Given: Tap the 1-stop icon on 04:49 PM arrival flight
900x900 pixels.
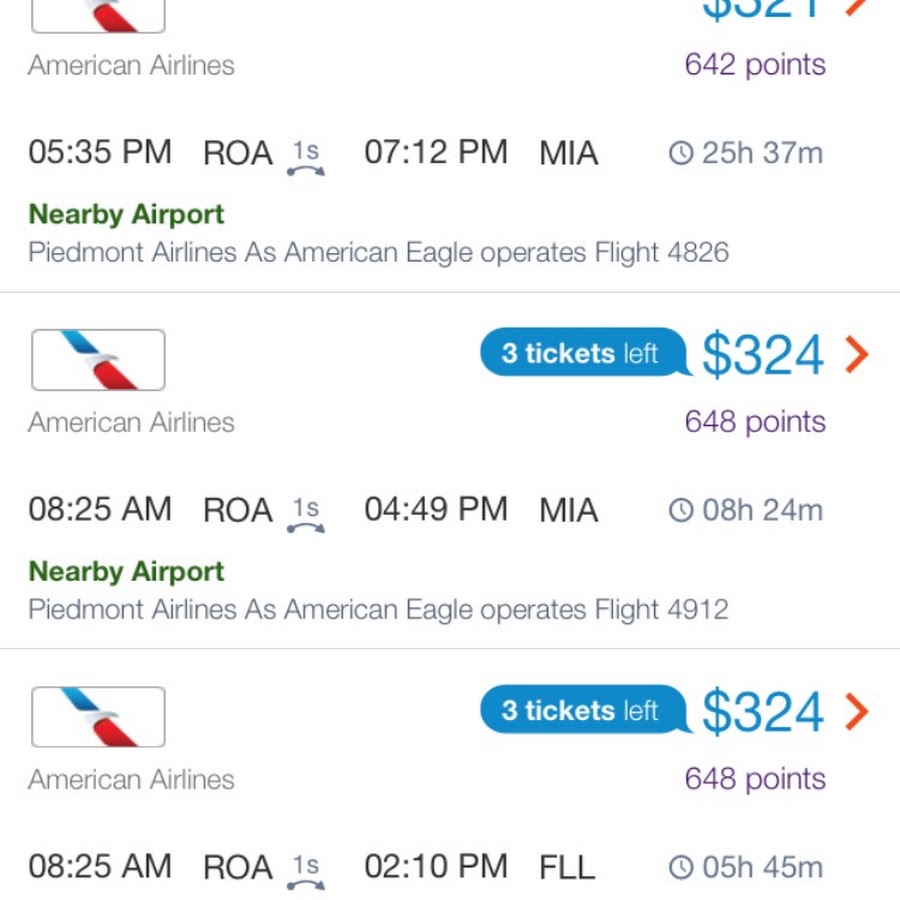Looking at the screenshot, I should coord(306,515).
